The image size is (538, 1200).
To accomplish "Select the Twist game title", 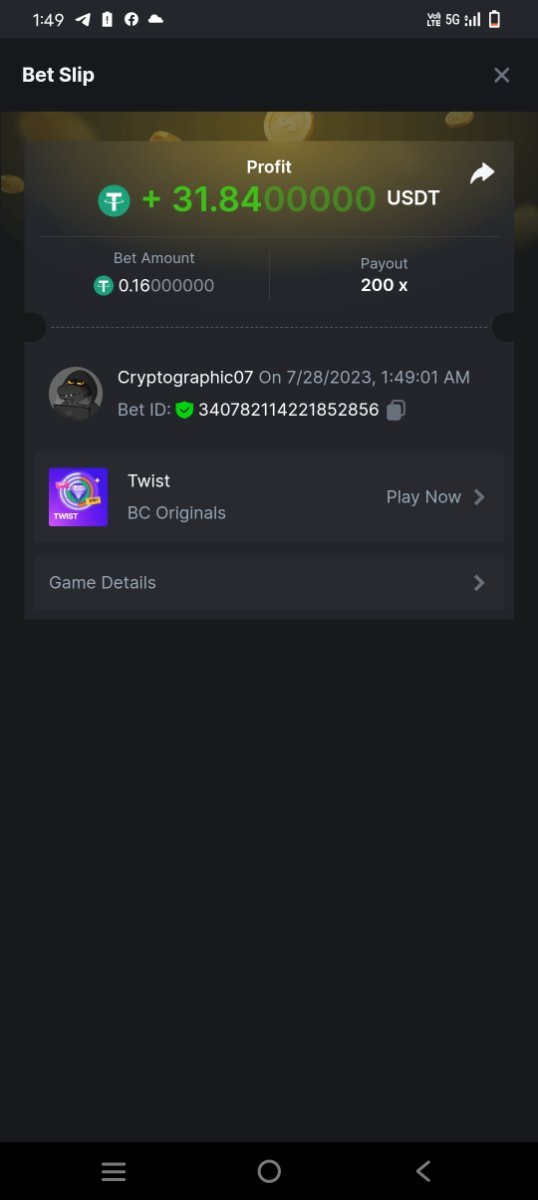I will click(149, 481).
